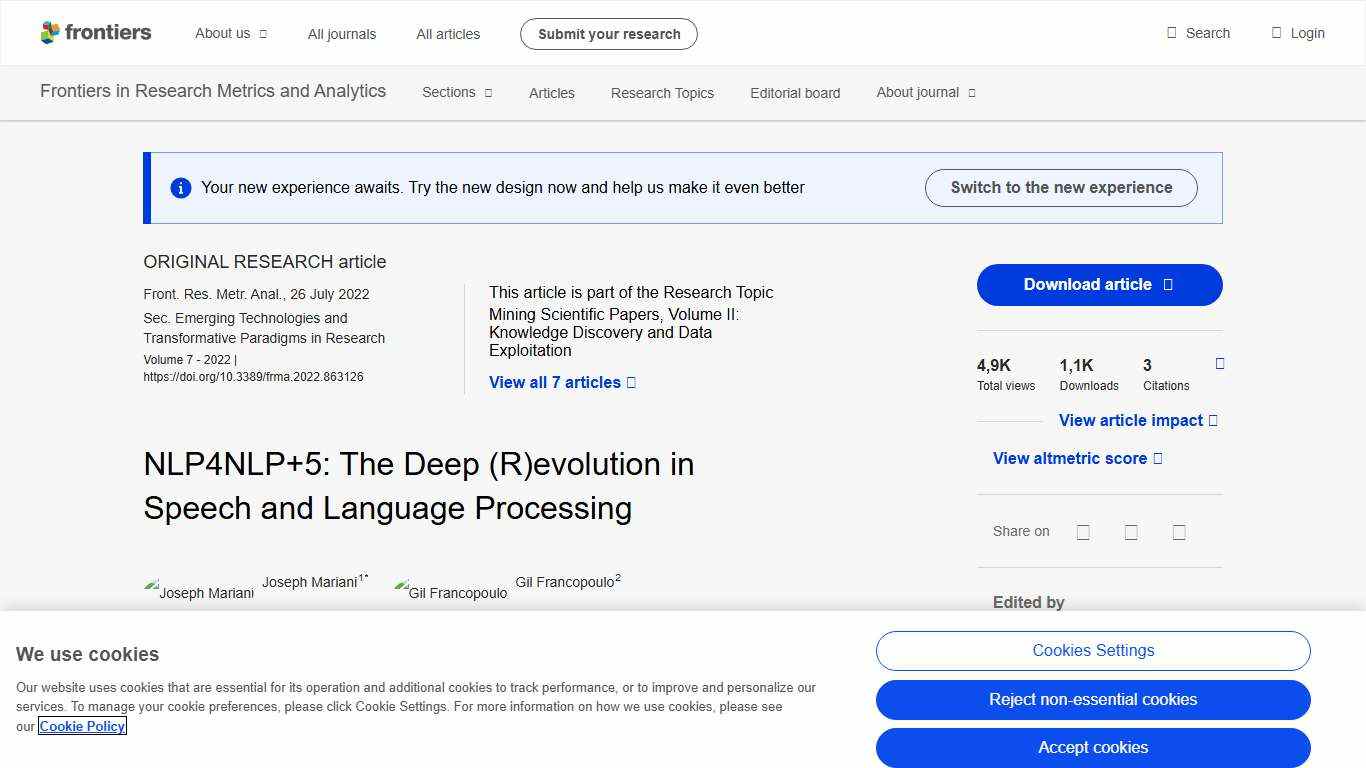Accept cookies in the consent banner
This screenshot has width=1366, height=768.
tap(1093, 747)
